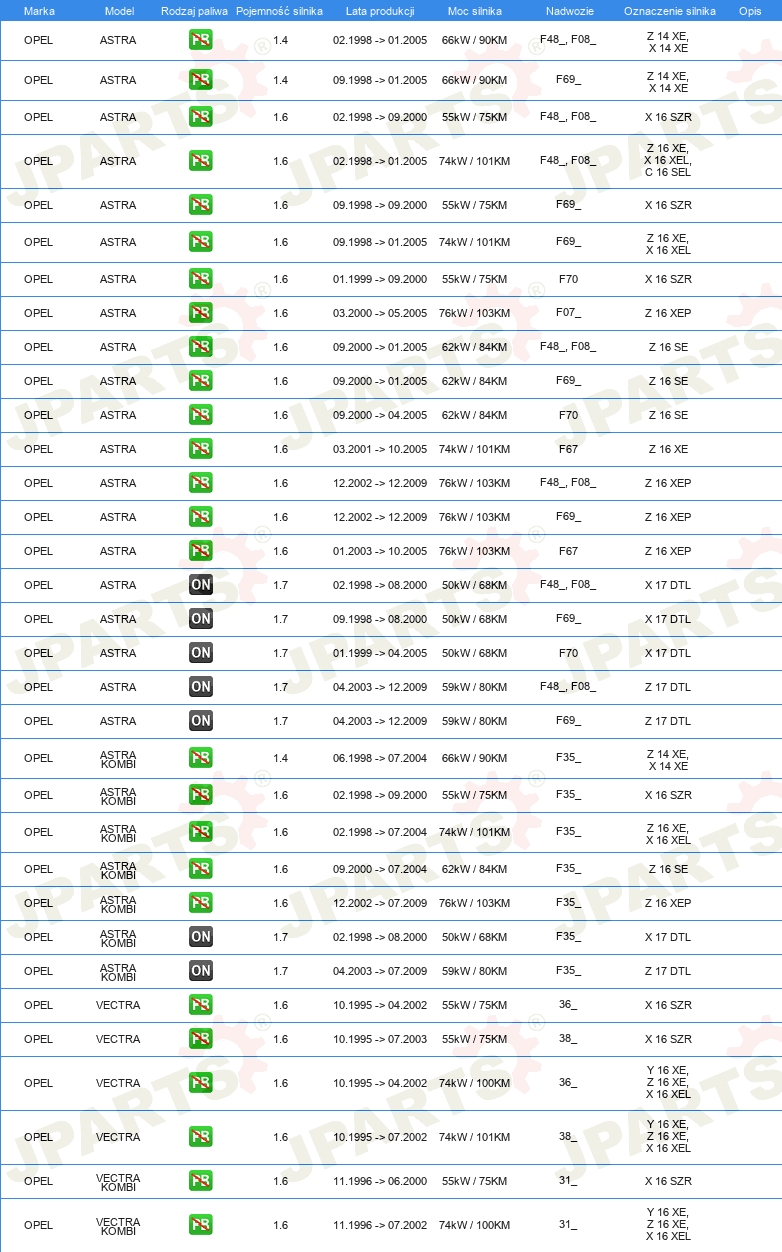The width and height of the screenshot is (782, 1252).
Task: Select the PB icon for ASTRA 03.2001 -> 10.2005
Action: 201,450
